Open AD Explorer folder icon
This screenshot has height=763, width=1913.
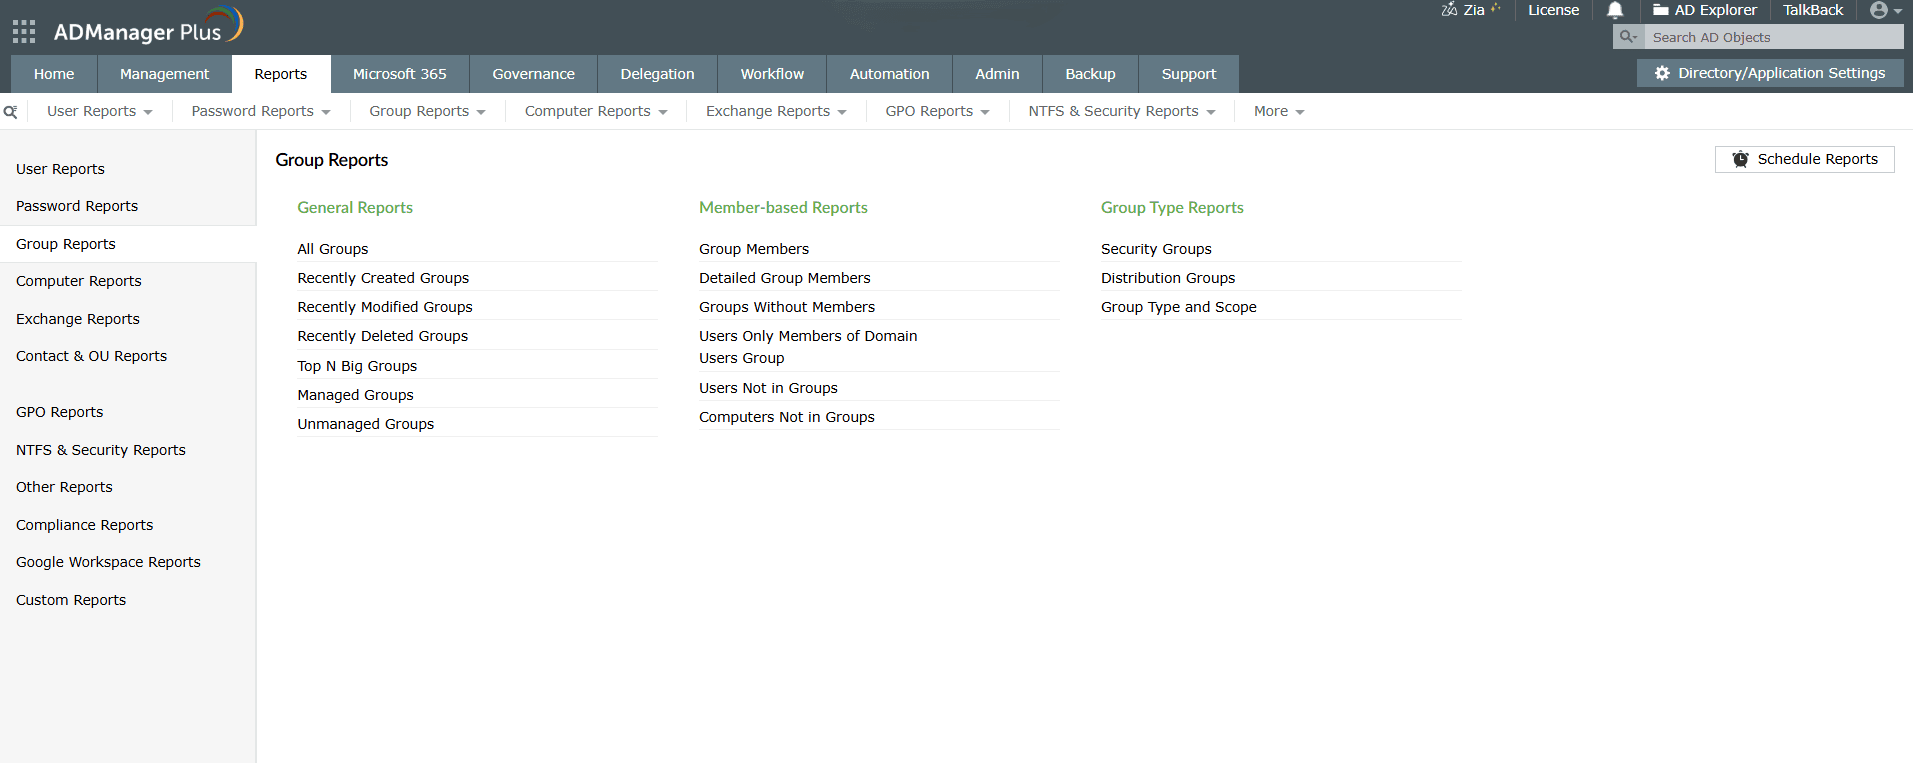[x=1660, y=10]
